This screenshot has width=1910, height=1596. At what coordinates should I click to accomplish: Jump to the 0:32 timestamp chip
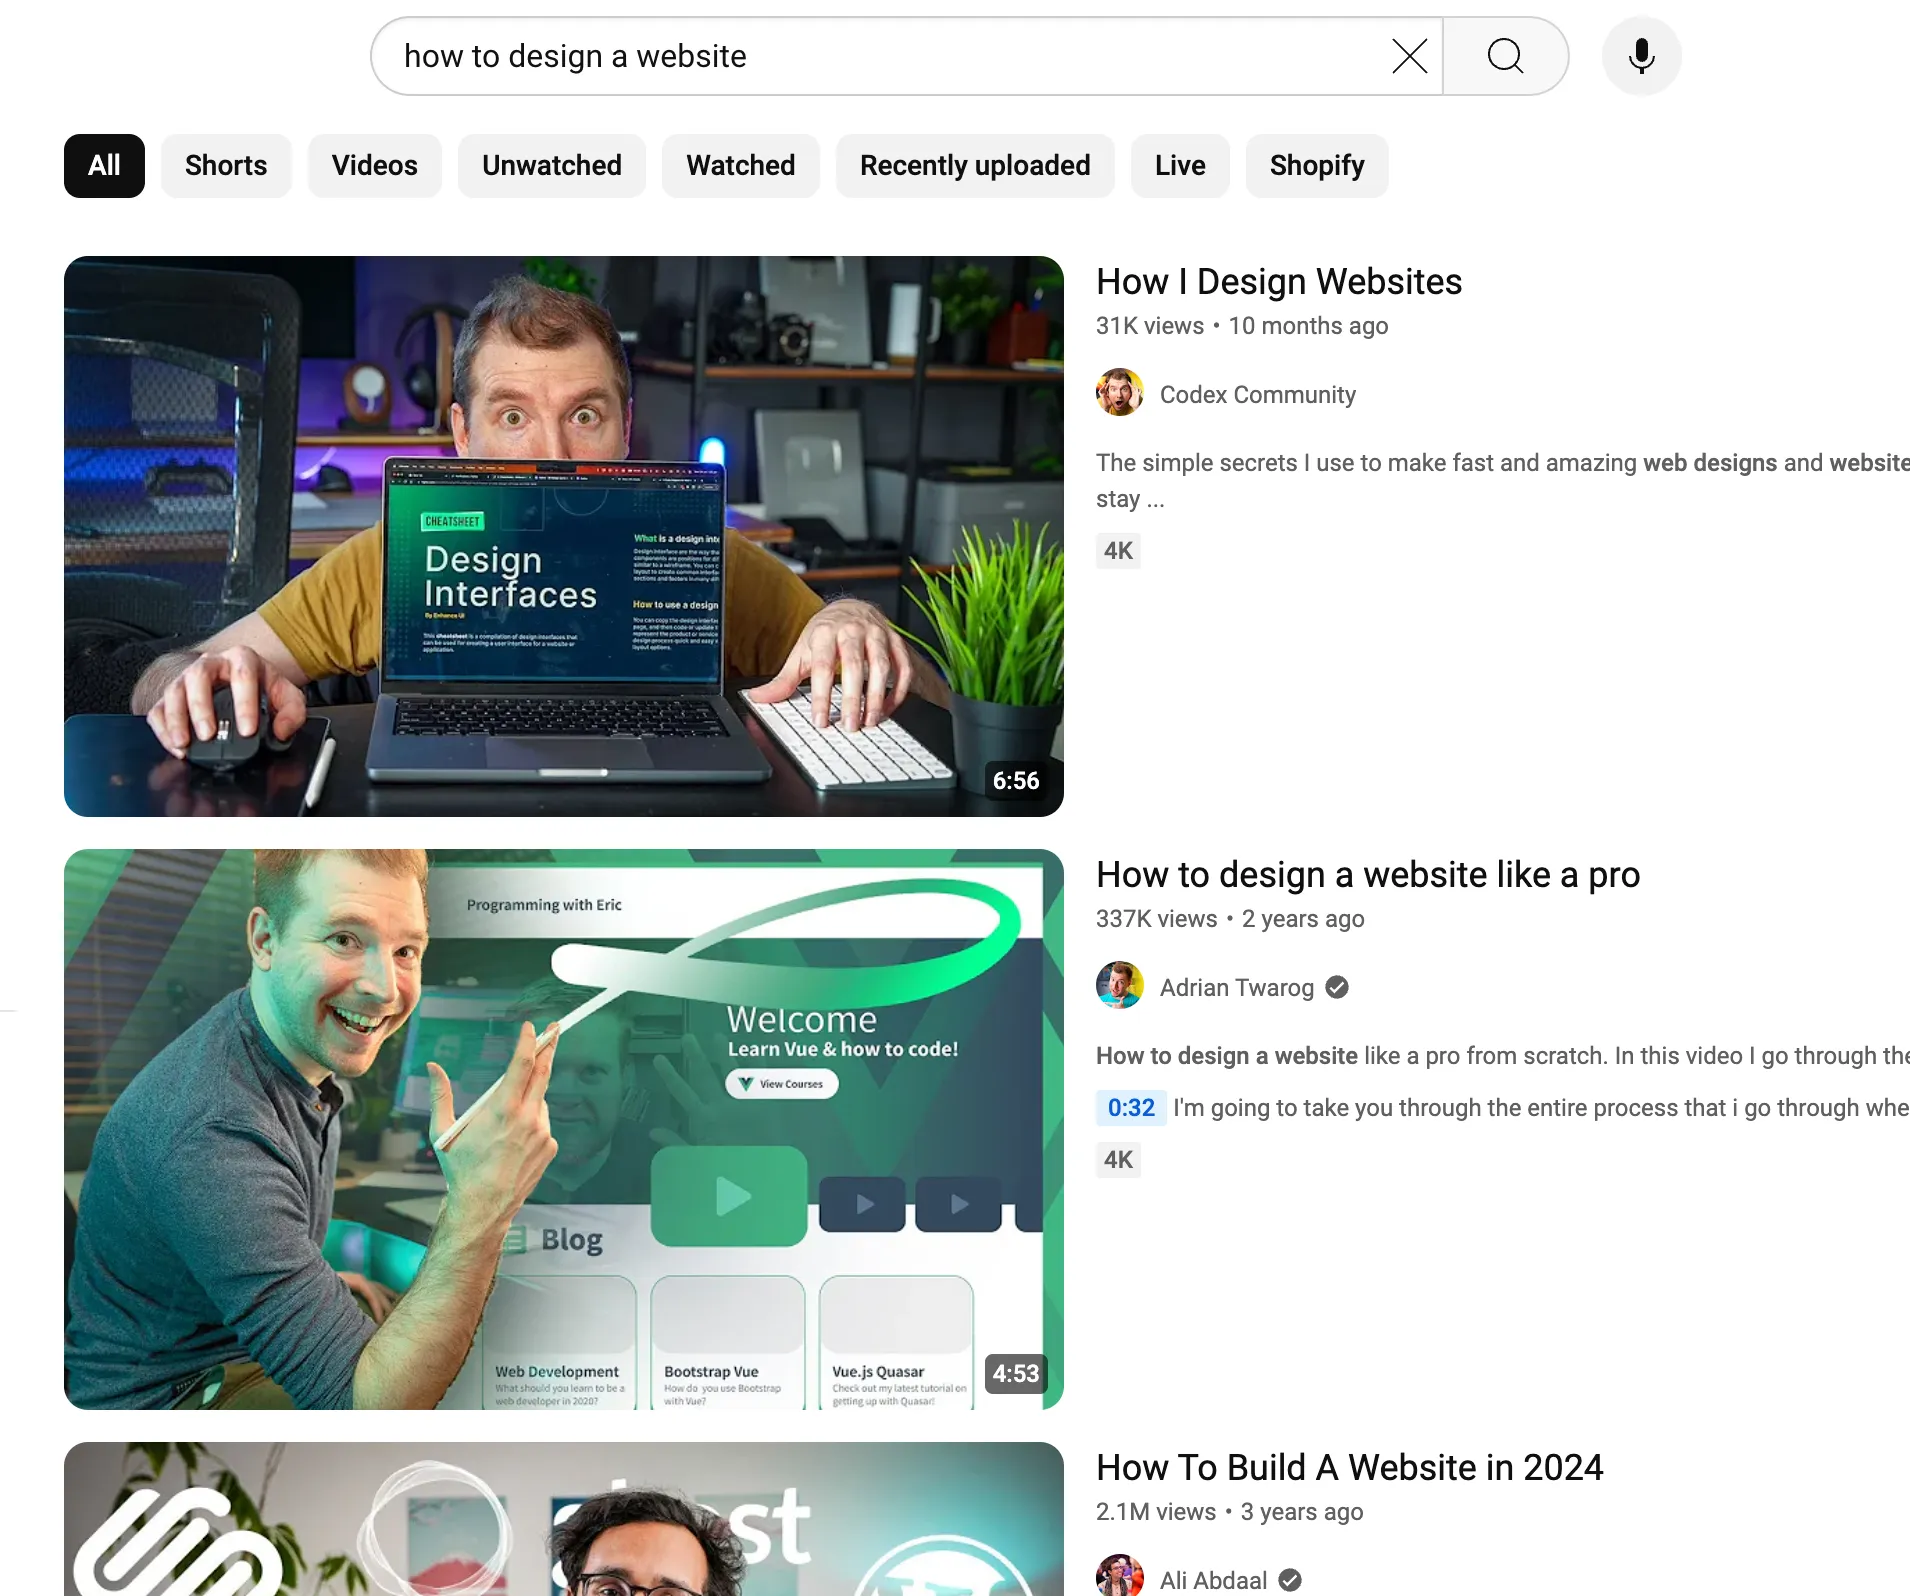tap(1131, 1108)
